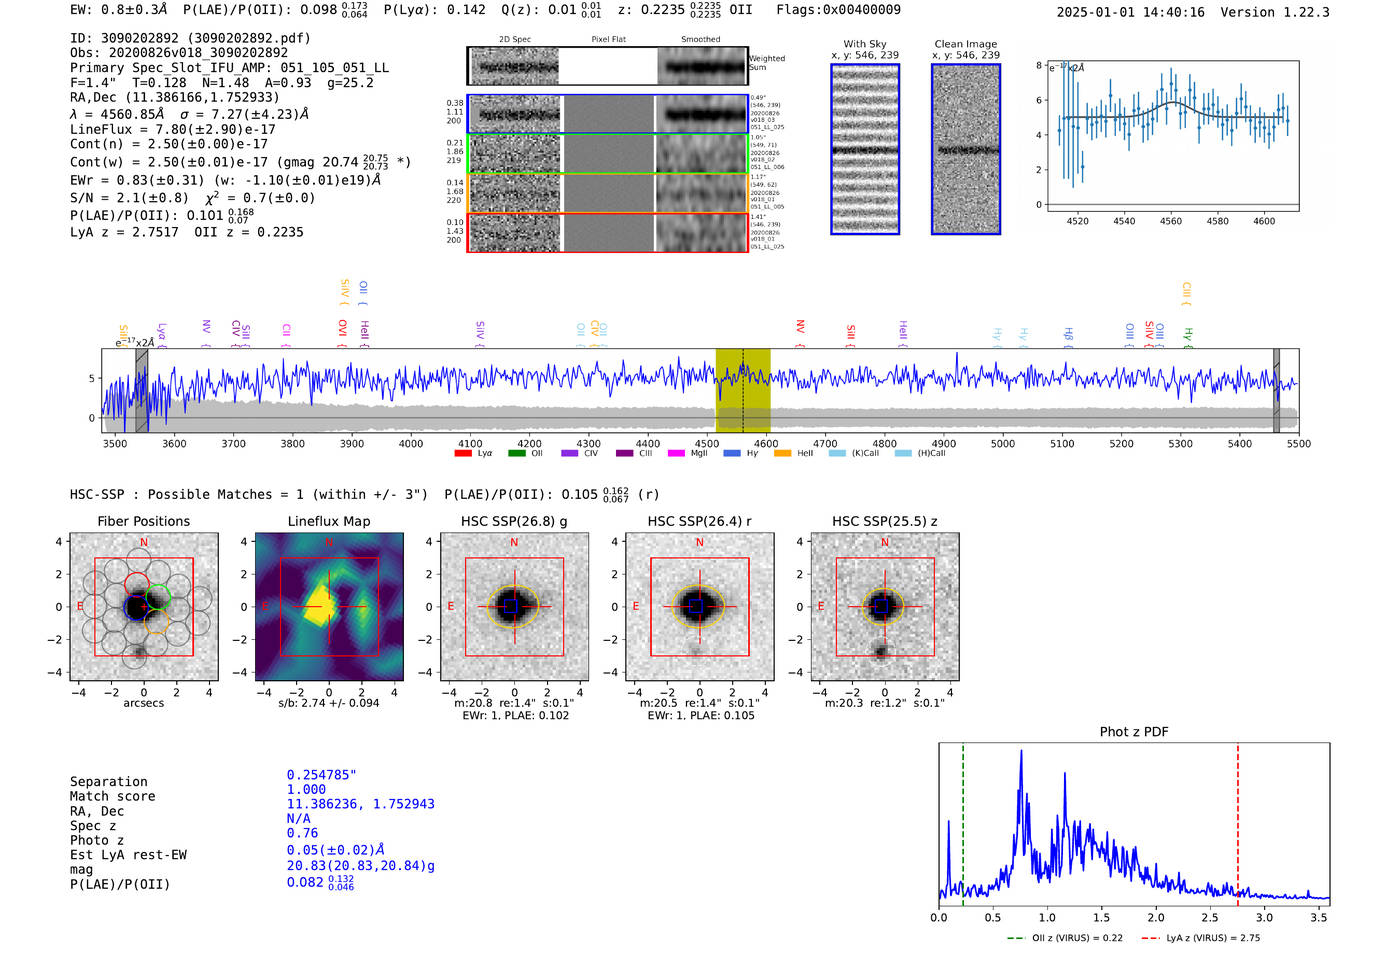Click the Flags:0x00400009 text
Screen dimensions: 1400x953
pyautogui.click(x=838, y=10)
